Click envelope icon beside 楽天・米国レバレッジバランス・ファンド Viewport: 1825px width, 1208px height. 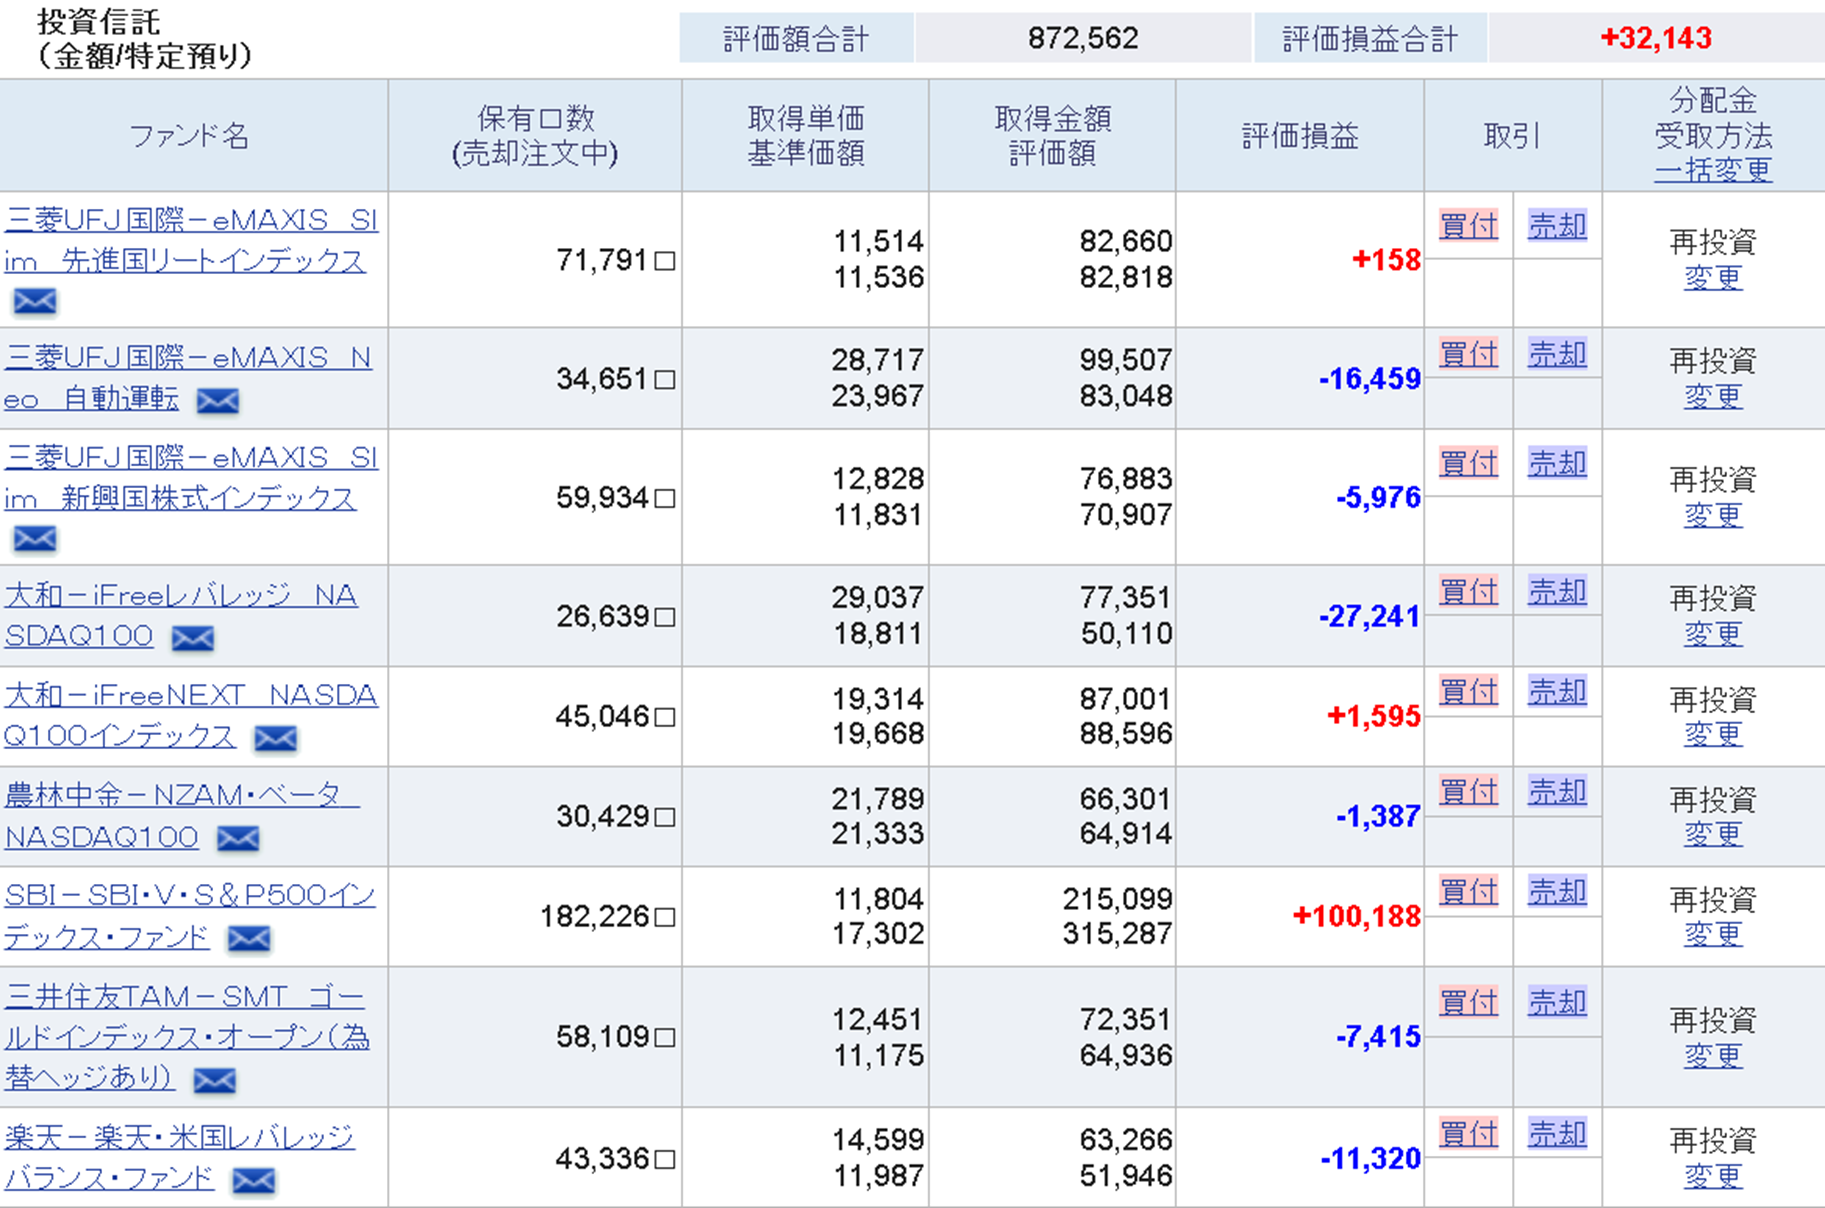point(253,1181)
